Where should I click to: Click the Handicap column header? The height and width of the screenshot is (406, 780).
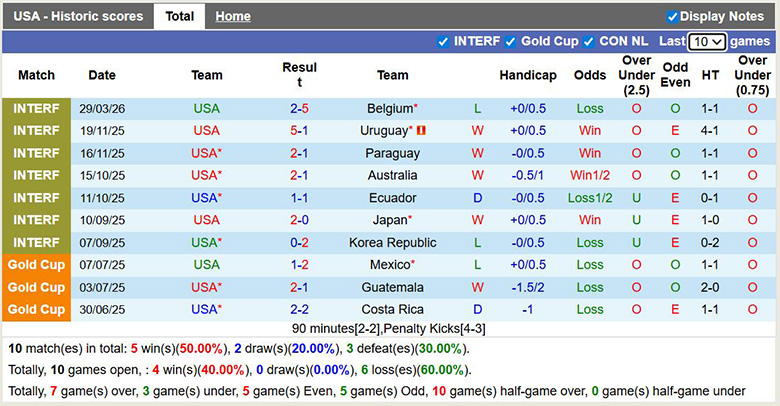coord(528,75)
